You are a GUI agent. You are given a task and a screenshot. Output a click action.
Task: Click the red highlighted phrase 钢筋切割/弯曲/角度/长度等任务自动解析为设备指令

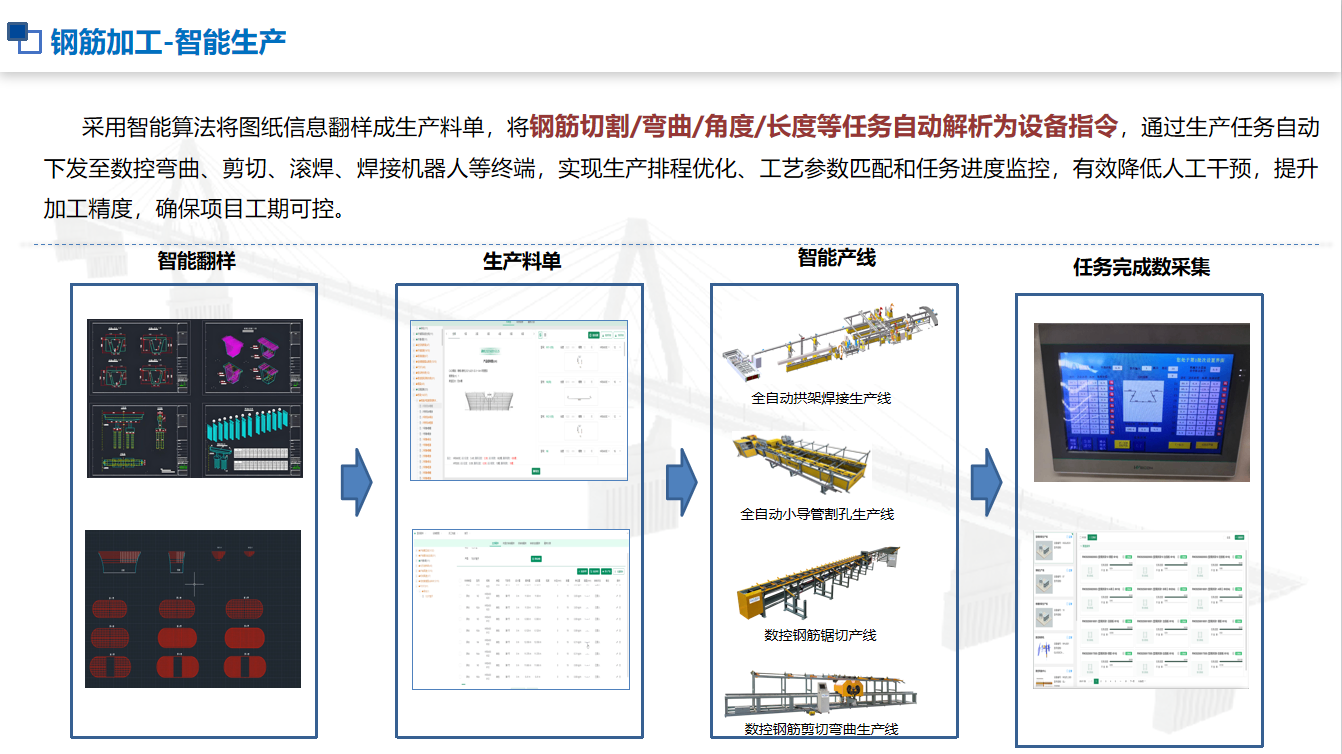point(824,126)
